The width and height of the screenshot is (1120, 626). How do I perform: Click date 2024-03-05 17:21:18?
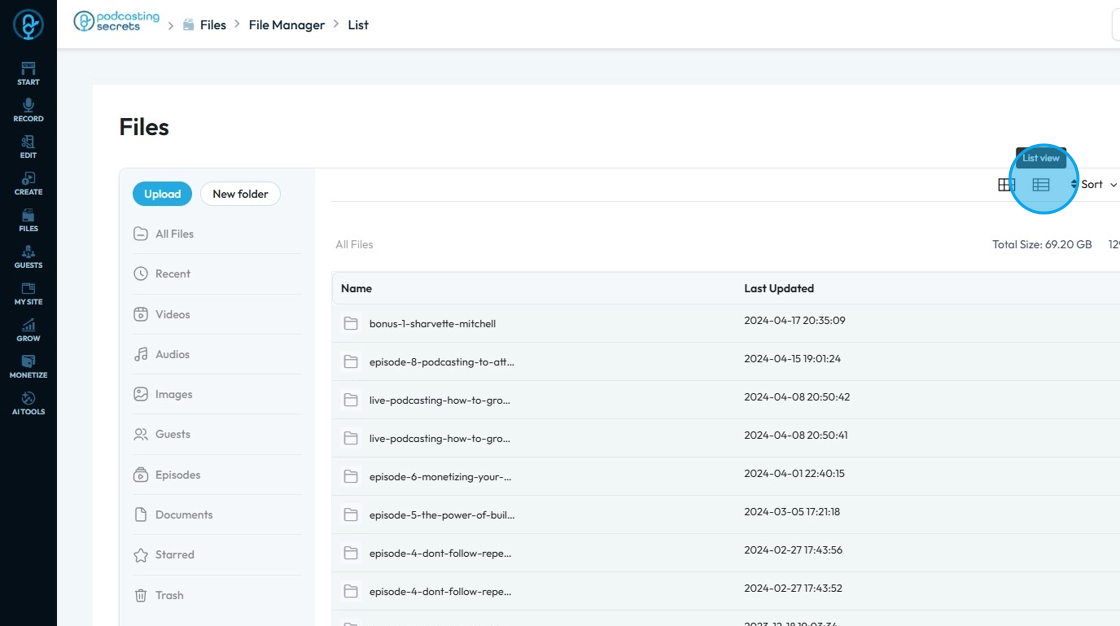point(791,512)
